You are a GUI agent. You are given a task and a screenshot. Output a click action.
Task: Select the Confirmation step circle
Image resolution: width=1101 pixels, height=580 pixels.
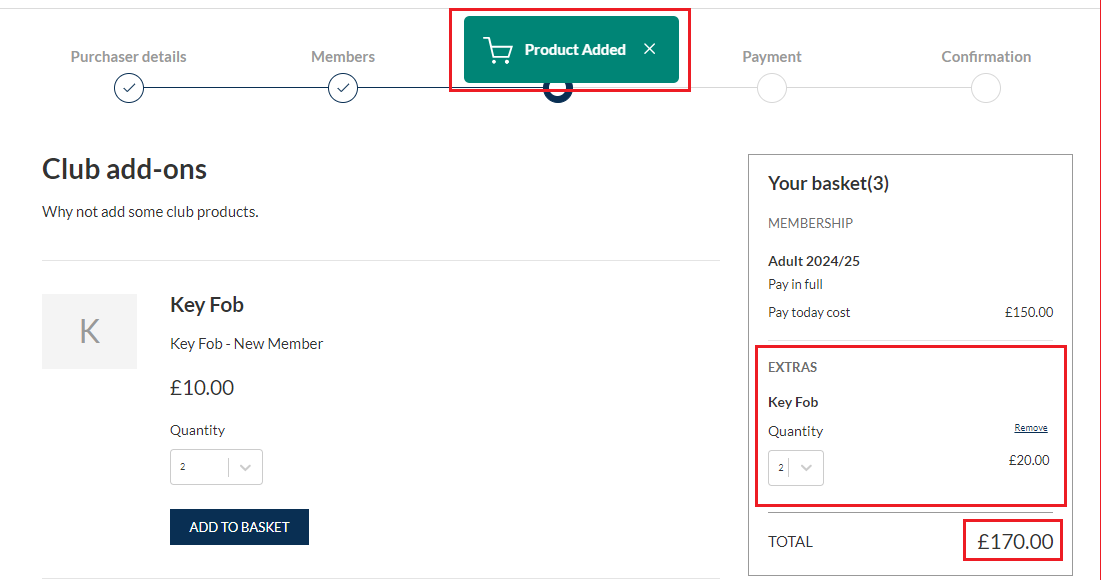tap(986, 88)
